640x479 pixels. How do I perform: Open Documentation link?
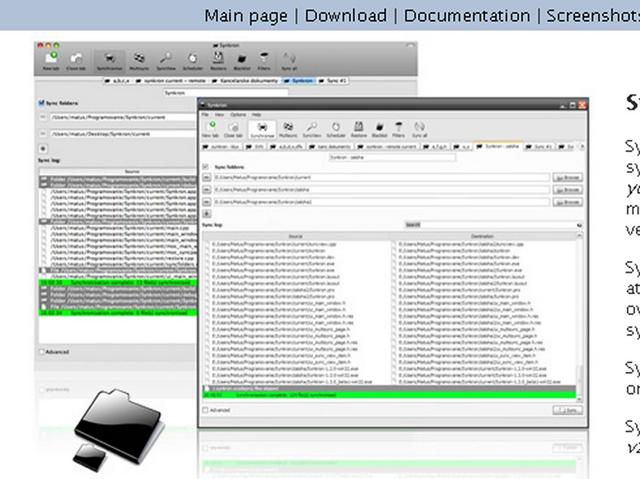click(x=467, y=16)
